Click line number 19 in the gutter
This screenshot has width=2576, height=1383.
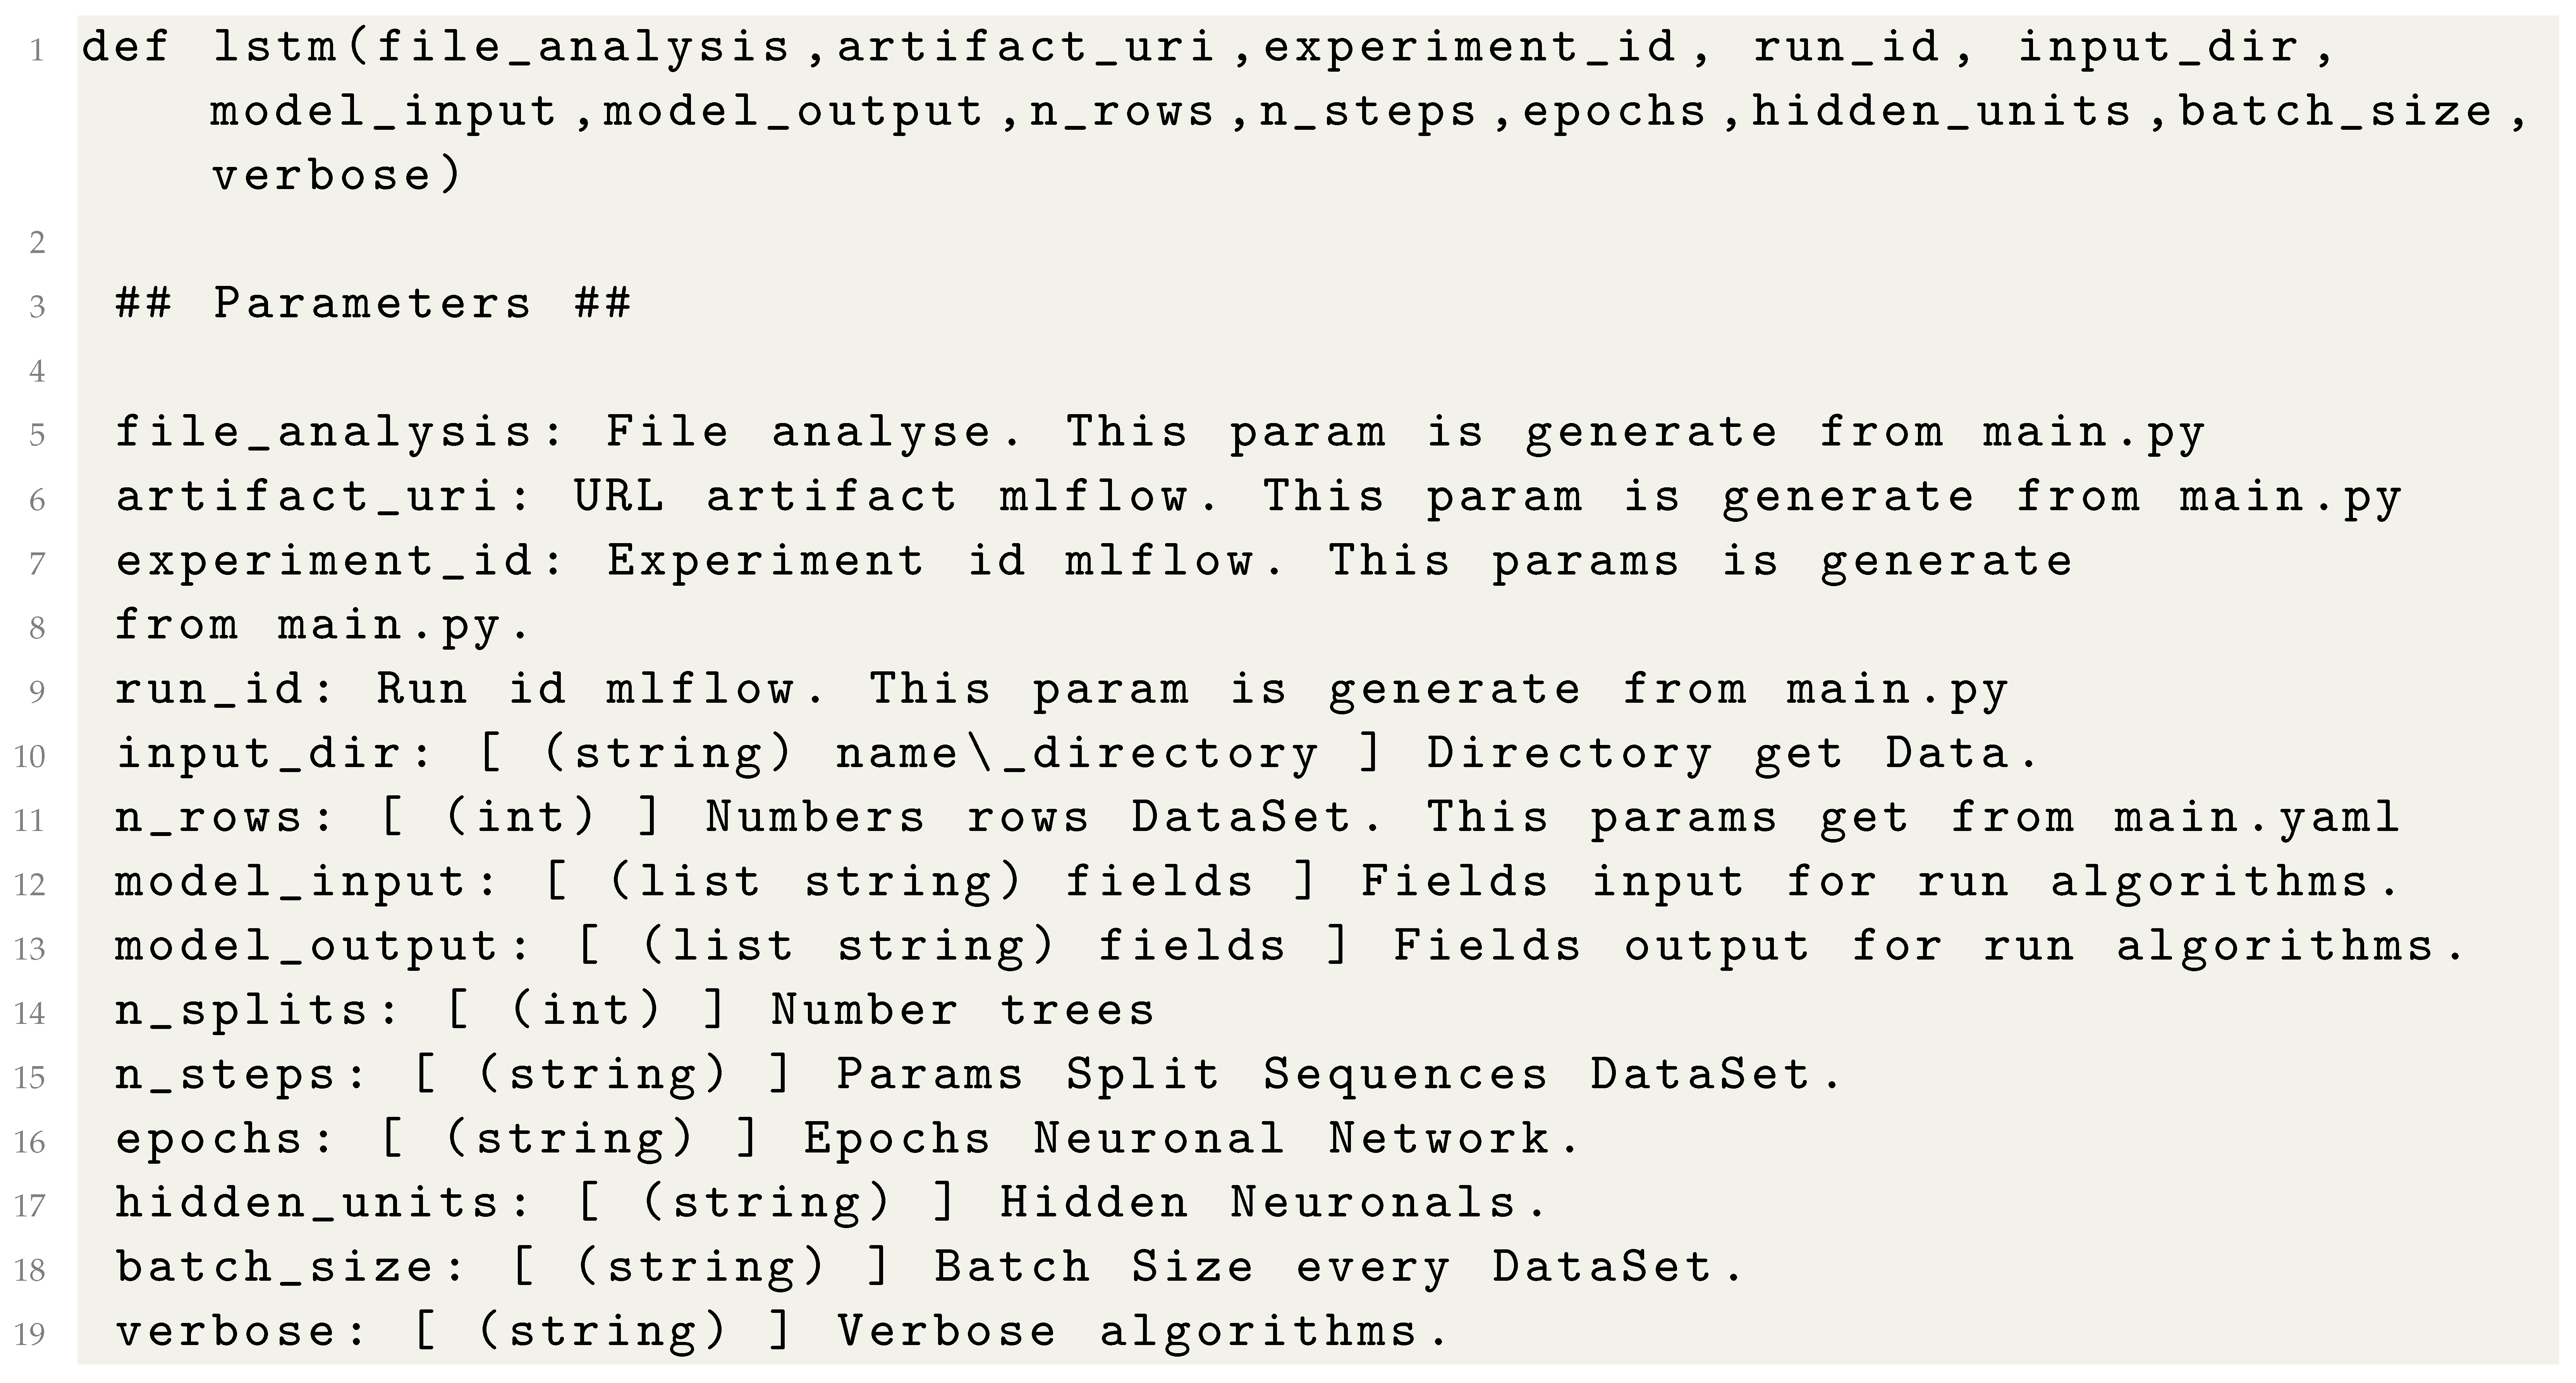[x=31, y=1335]
